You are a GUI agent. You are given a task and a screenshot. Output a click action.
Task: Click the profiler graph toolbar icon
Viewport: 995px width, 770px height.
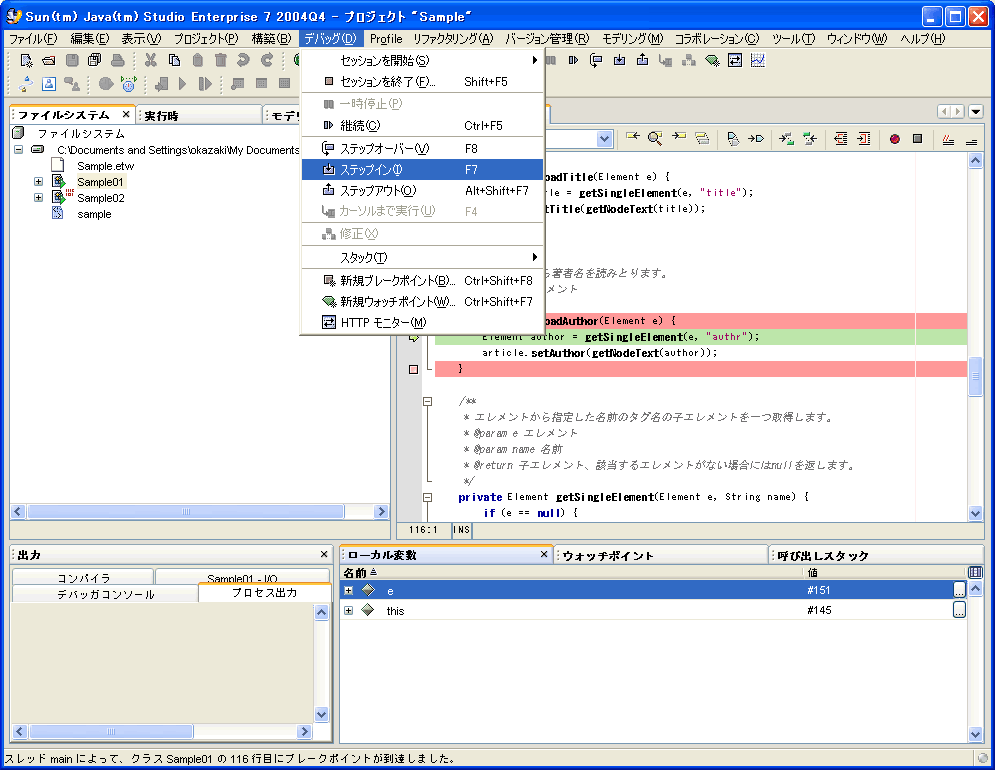758,60
